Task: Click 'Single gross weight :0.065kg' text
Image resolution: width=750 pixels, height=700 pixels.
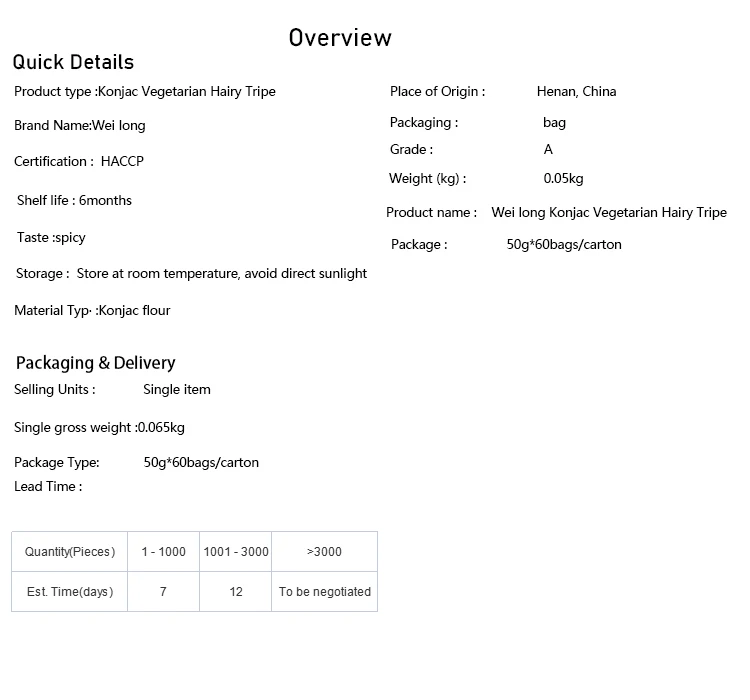Action: tap(99, 427)
